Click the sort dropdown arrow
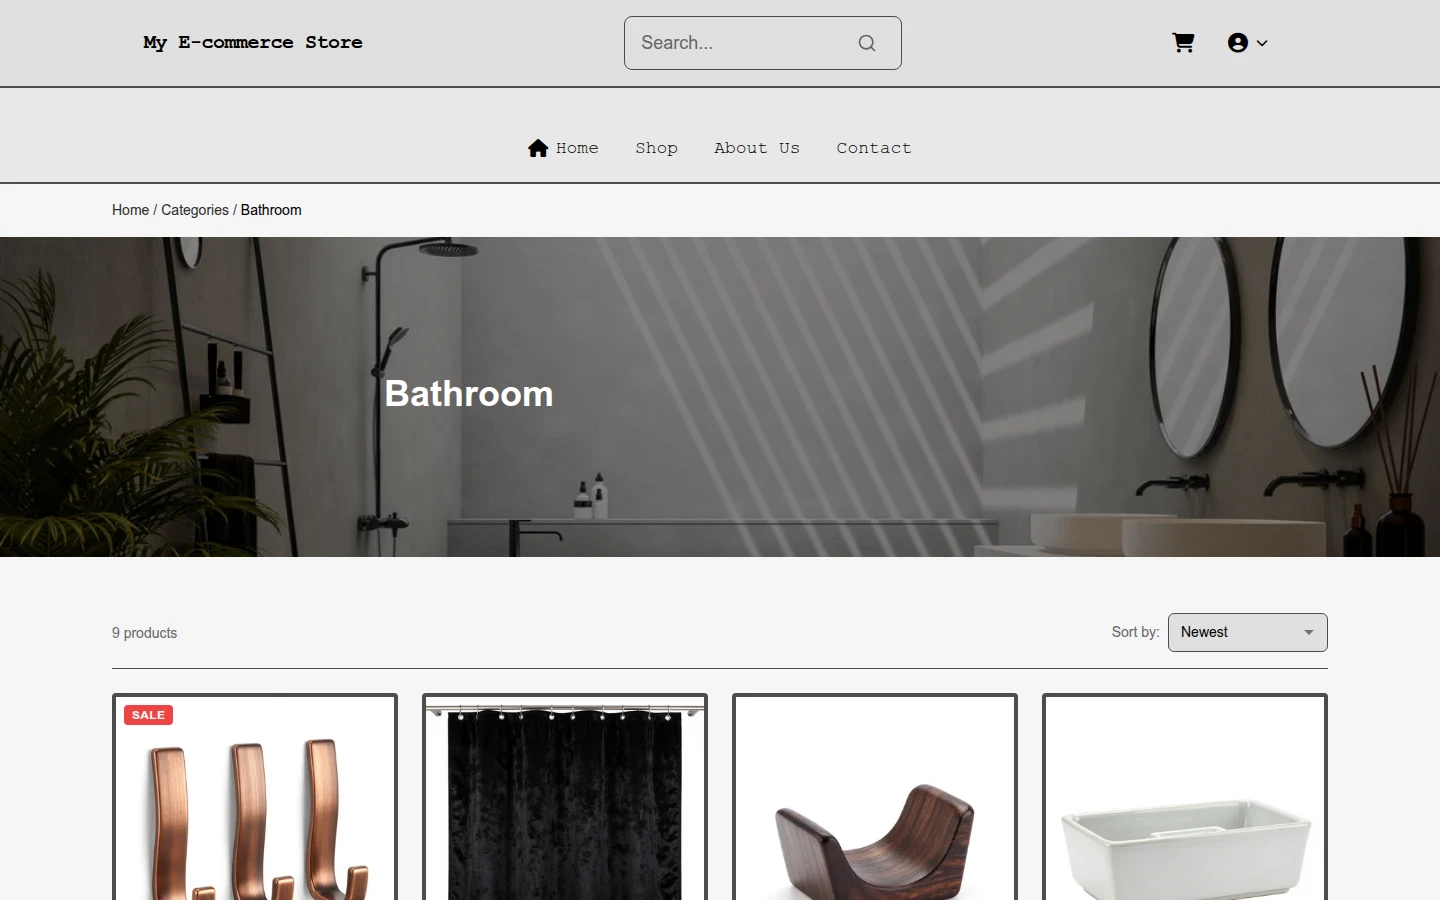The width and height of the screenshot is (1440, 900). click(x=1309, y=632)
